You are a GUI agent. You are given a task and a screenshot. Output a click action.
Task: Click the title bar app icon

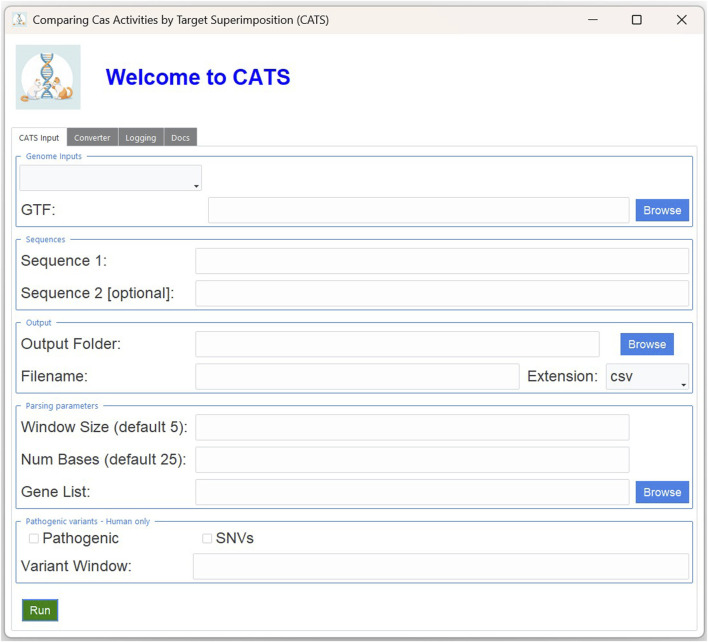pyautogui.click(x=18, y=20)
